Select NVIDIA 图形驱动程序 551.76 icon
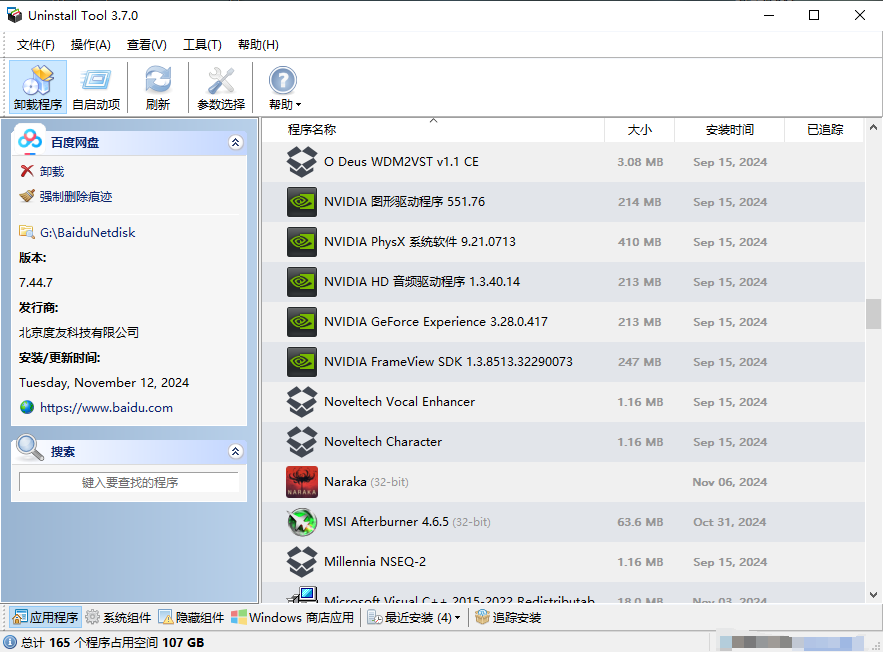This screenshot has width=883, height=652. pyautogui.click(x=302, y=202)
